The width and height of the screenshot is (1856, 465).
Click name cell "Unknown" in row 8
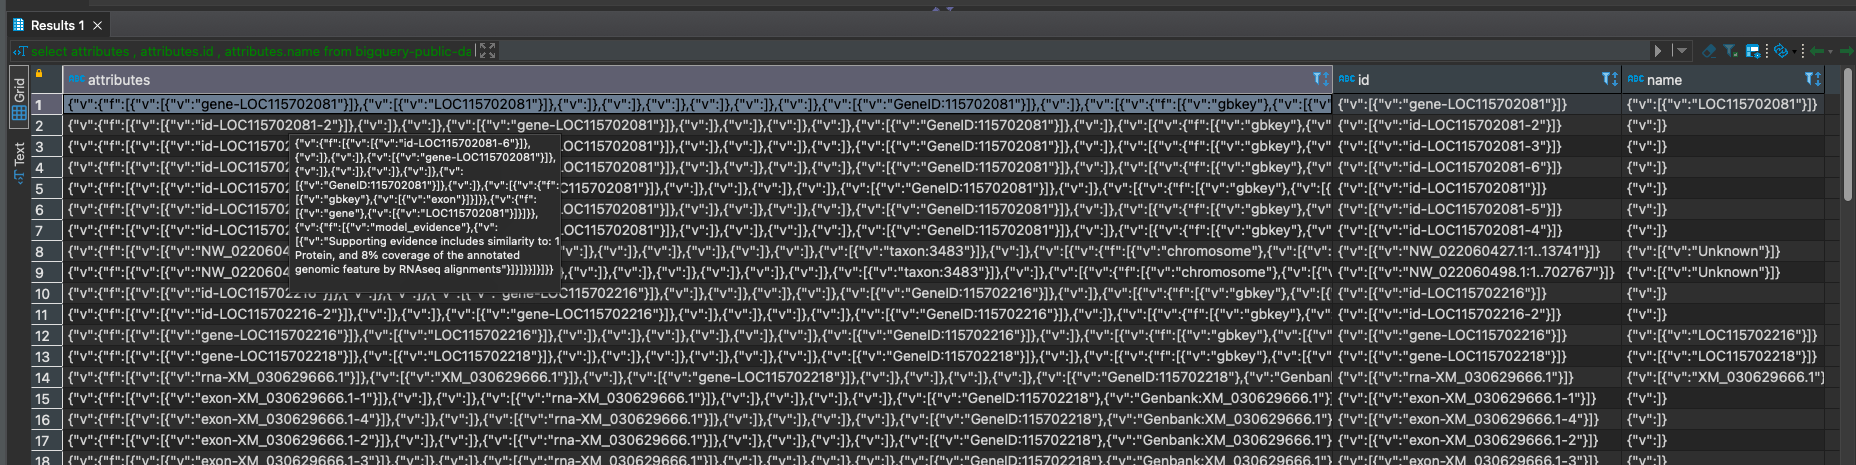coord(1722,251)
